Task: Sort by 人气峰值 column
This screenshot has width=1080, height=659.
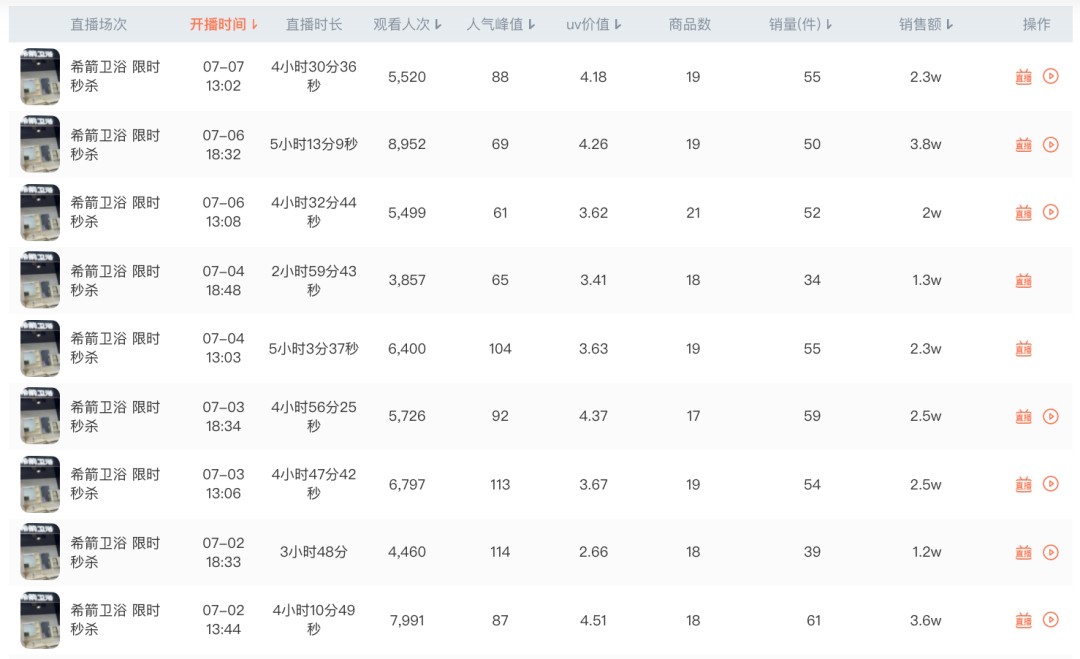Action: tap(501, 24)
